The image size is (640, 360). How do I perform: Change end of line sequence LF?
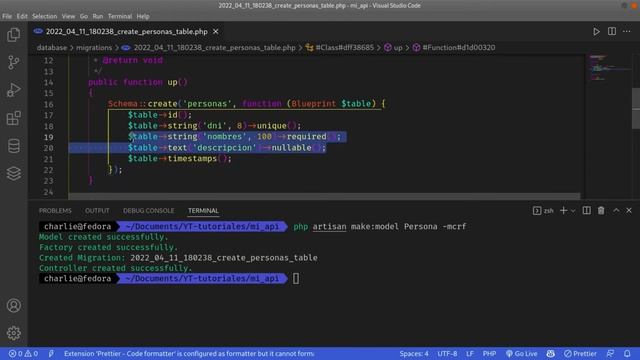pyautogui.click(x=470, y=353)
